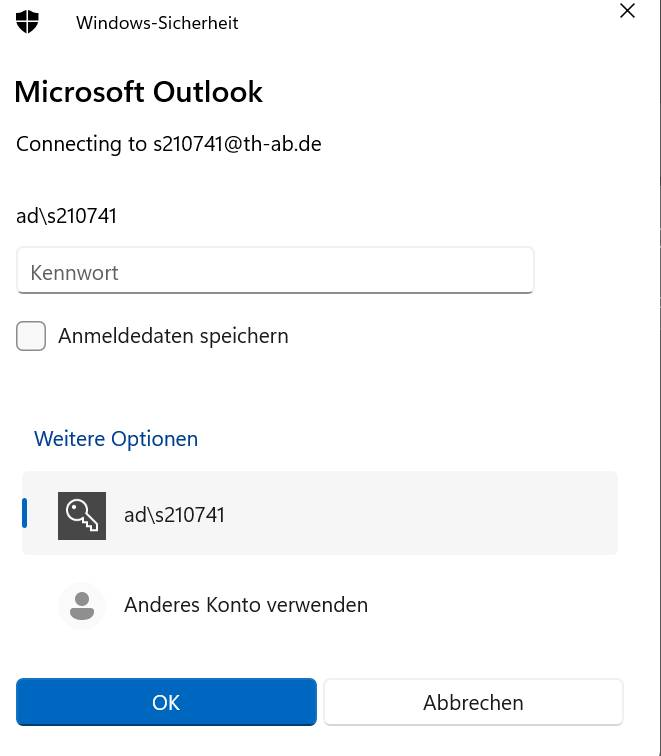Screen dimensions: 661x756
Task: Click the grey person avatar icon
Action: [81, 606]
